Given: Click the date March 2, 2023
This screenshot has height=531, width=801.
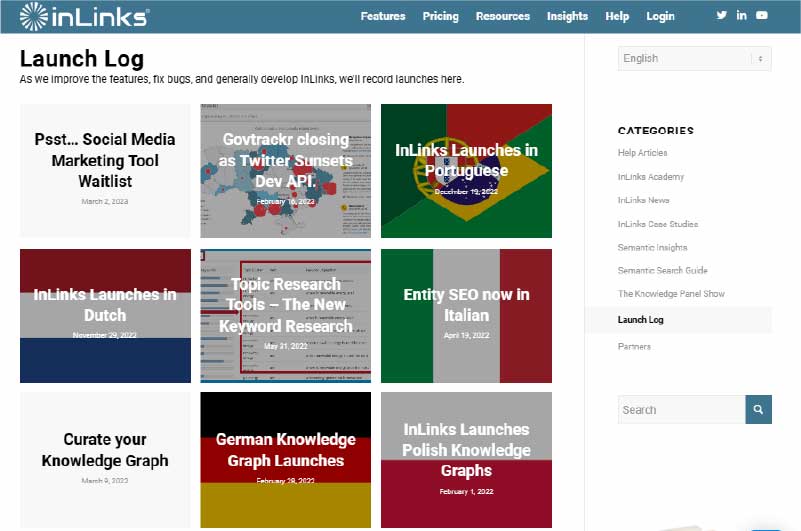Looking at the screenshot, I should pos(105,201).
